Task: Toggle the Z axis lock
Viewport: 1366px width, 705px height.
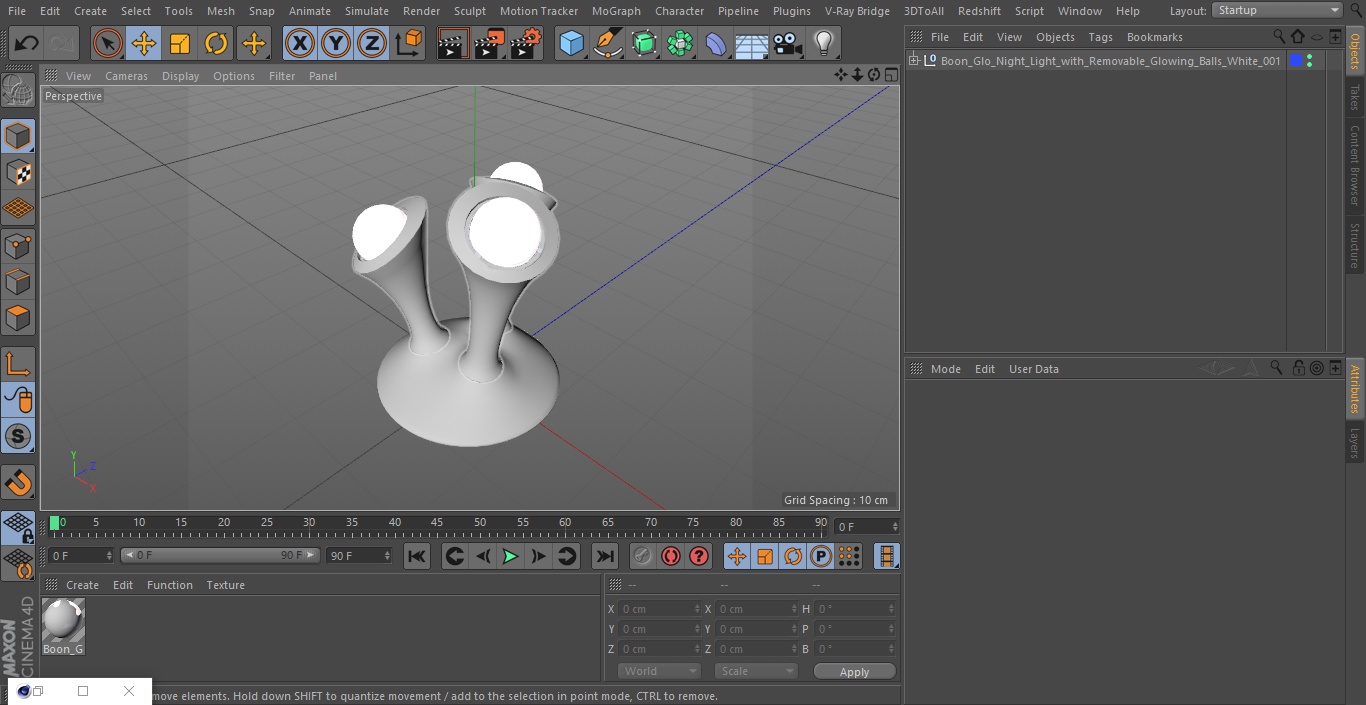Action: (372, 44)
